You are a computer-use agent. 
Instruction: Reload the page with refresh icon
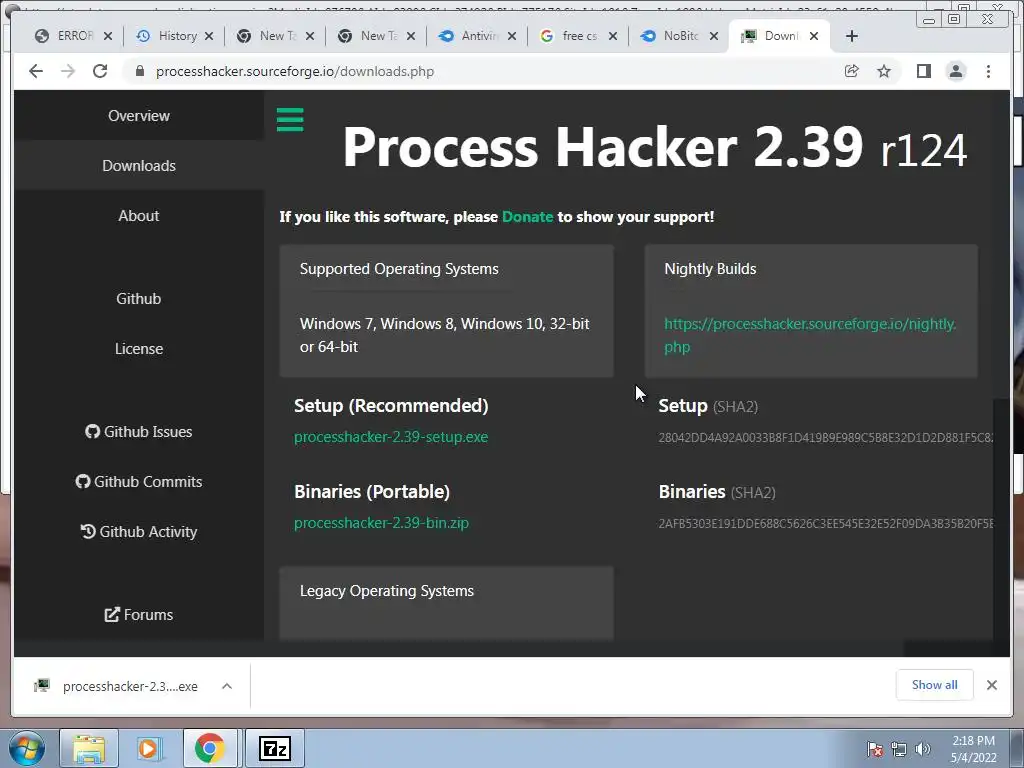coord(100,71)
